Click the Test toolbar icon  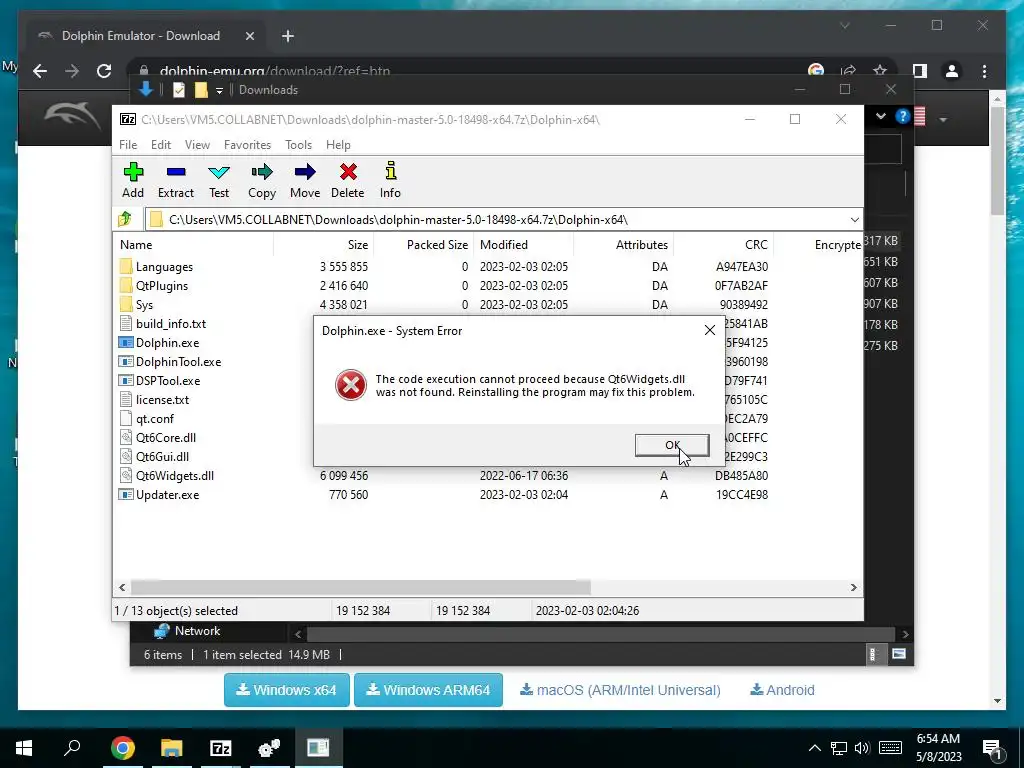[x=219, y=180]
